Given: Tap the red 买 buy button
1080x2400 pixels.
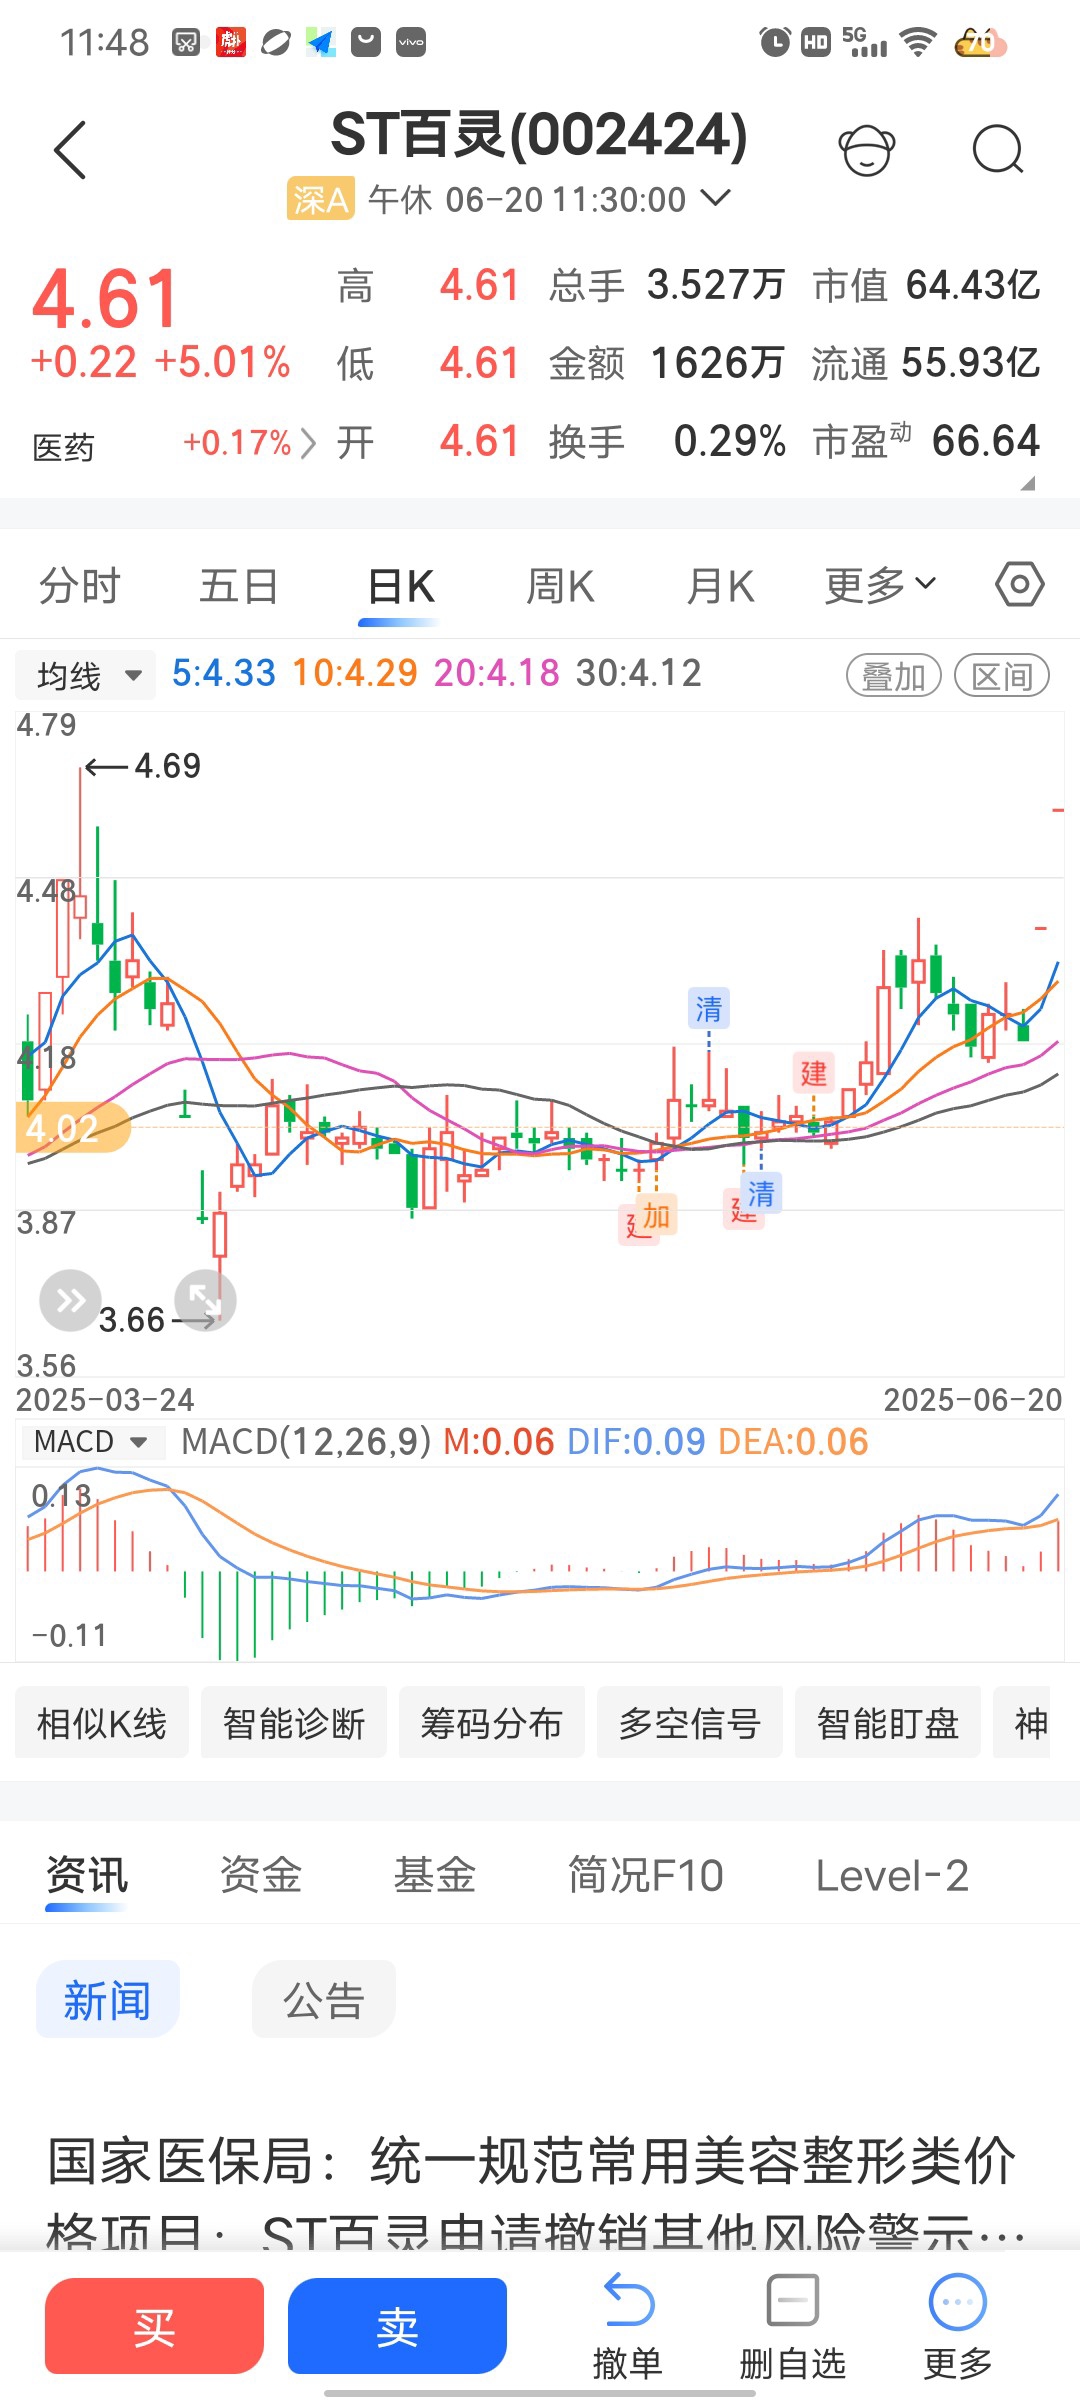Looking at the screenshot, I should pyautogui.click(x=155, y=2326).
